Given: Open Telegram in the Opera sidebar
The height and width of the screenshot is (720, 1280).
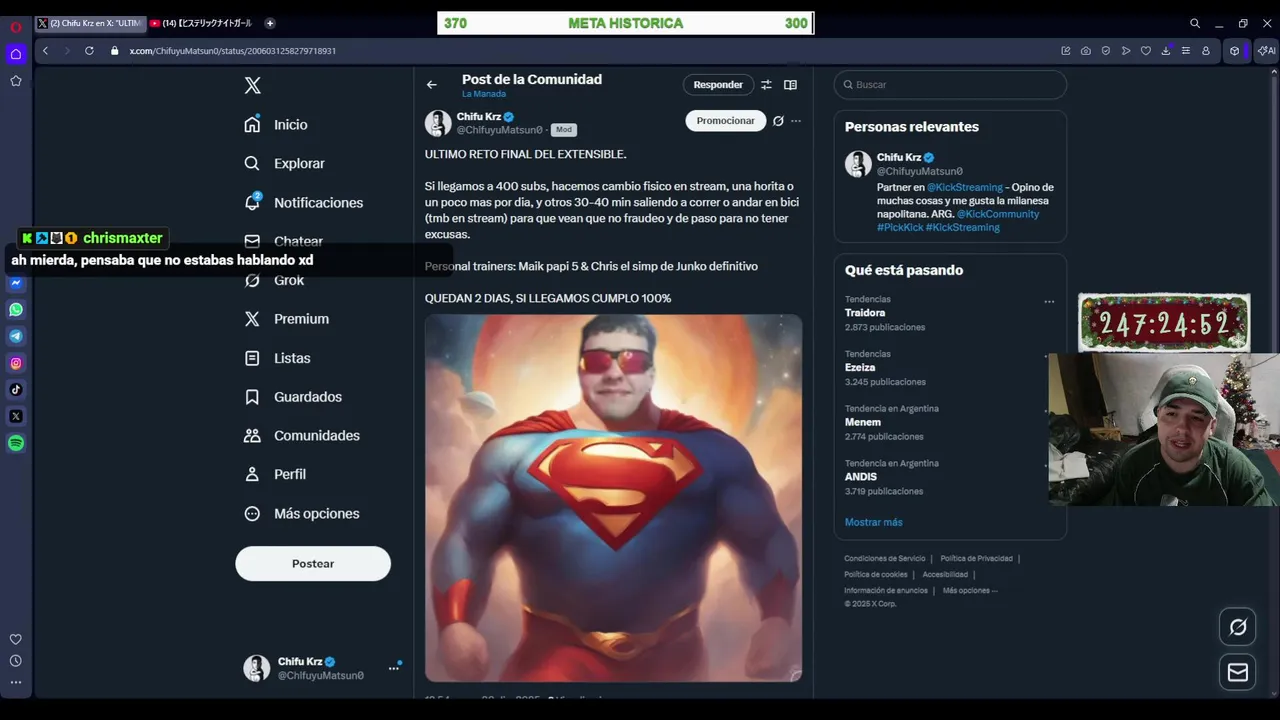Looking at the screenshot, I should pos(16,336).
